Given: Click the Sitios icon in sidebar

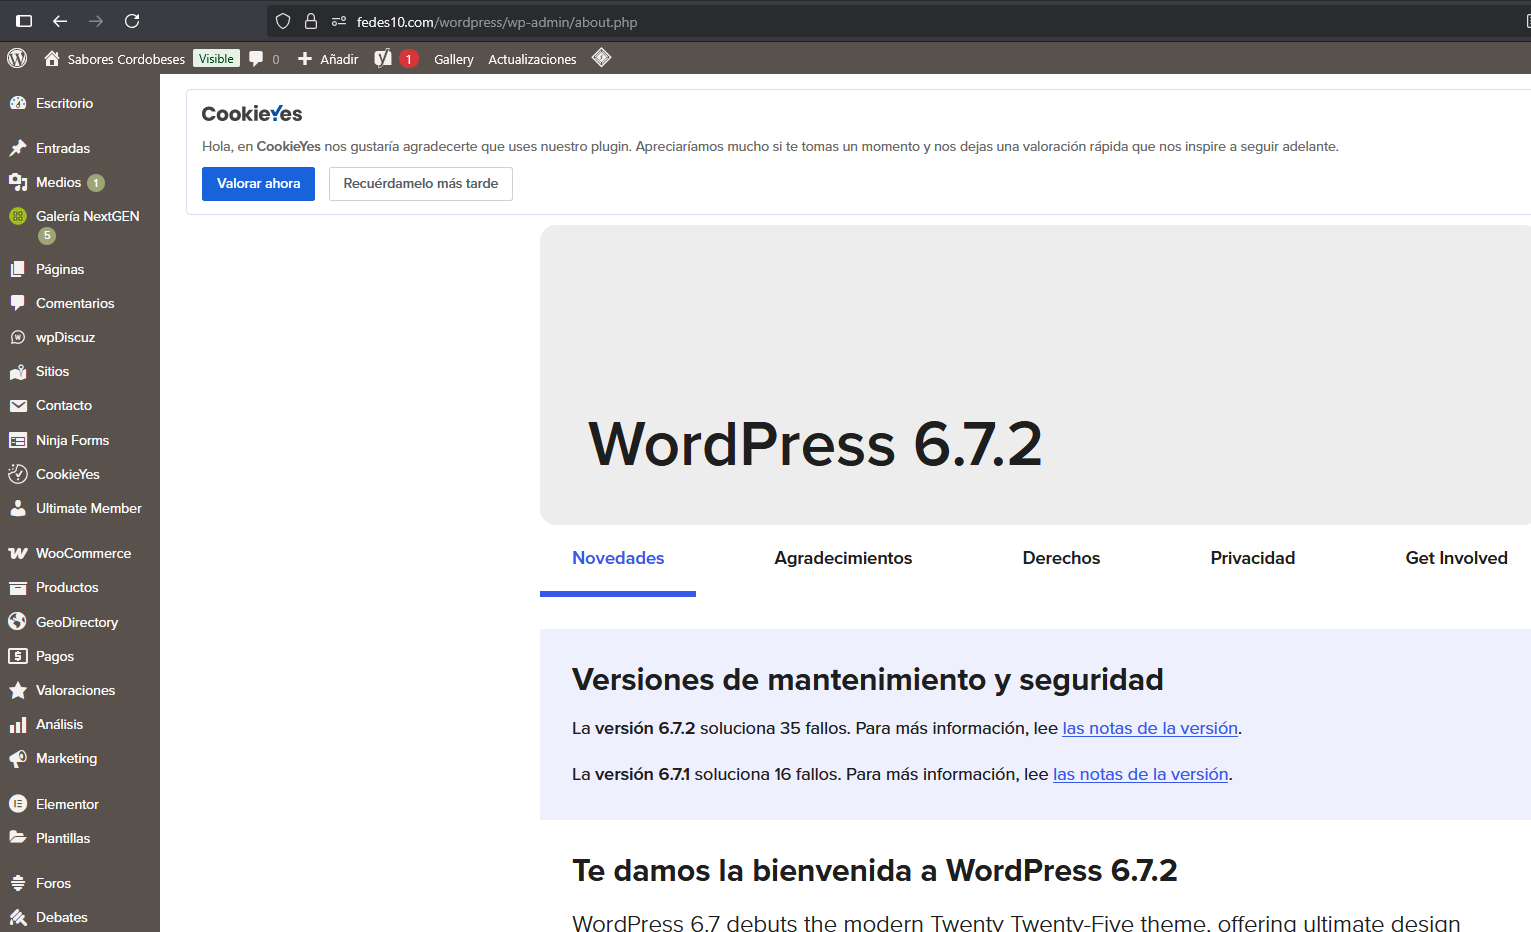Looking at the screenshot, I should tap(18, 371).
